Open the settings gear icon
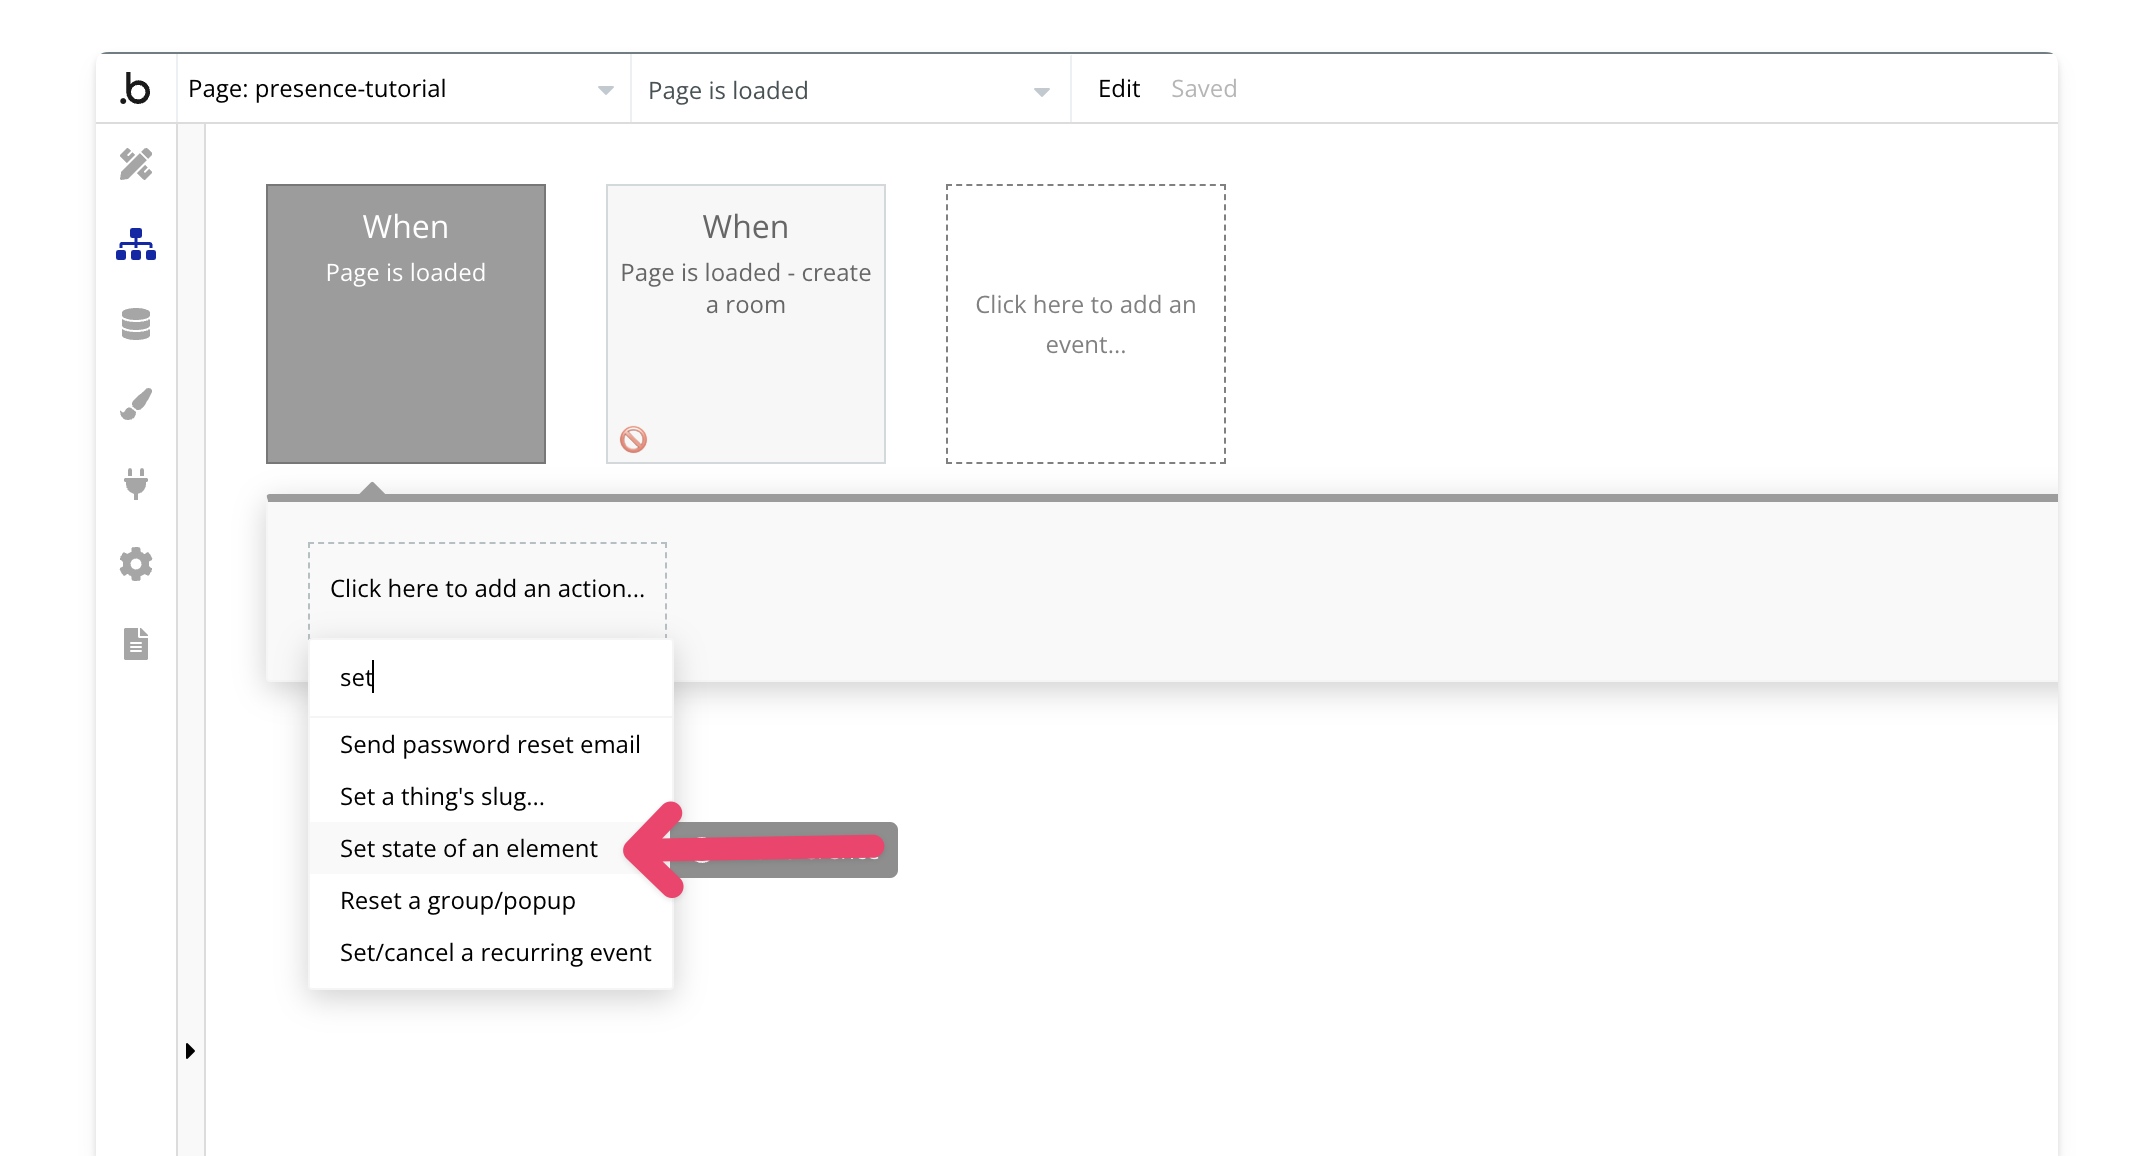Viewport: 2154px width, 1156px height. click(138, 563)
